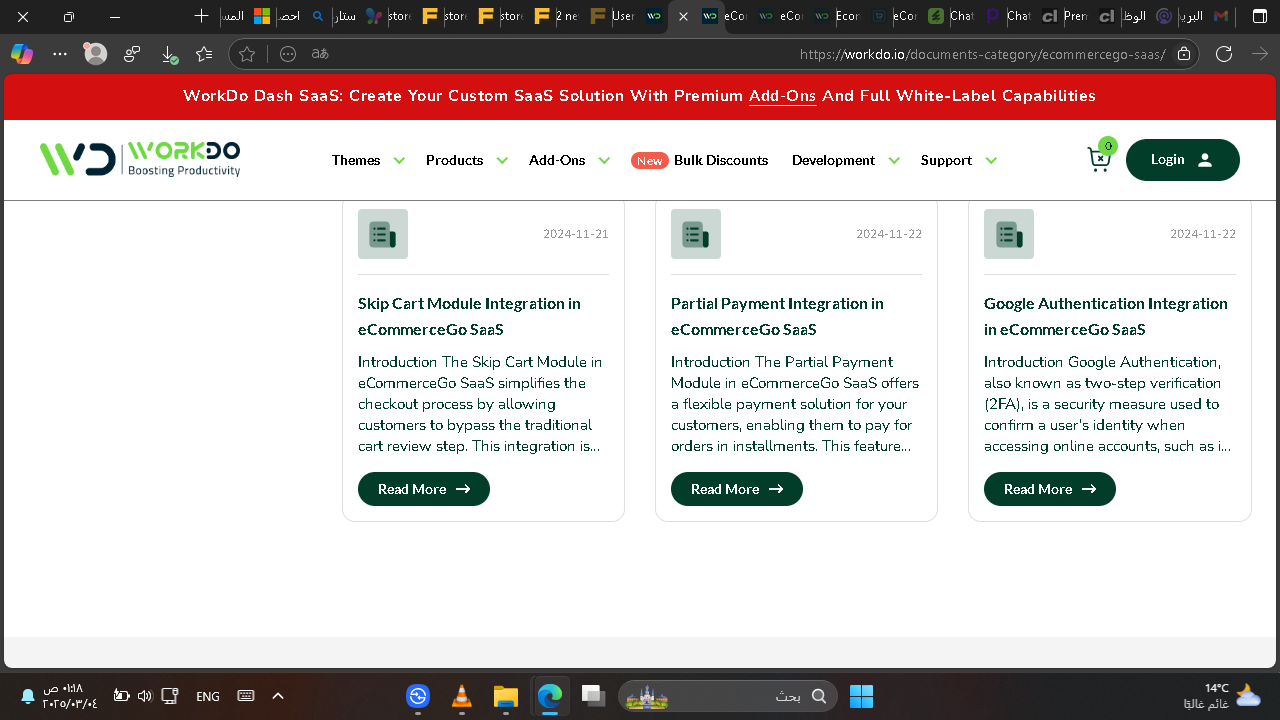Open the shopping cart icon

coord(1099,159)
